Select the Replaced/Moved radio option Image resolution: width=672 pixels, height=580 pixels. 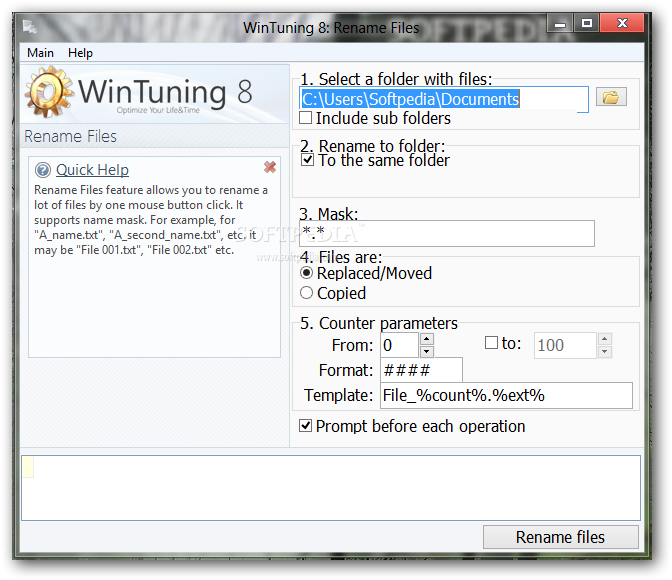(306, 273)
